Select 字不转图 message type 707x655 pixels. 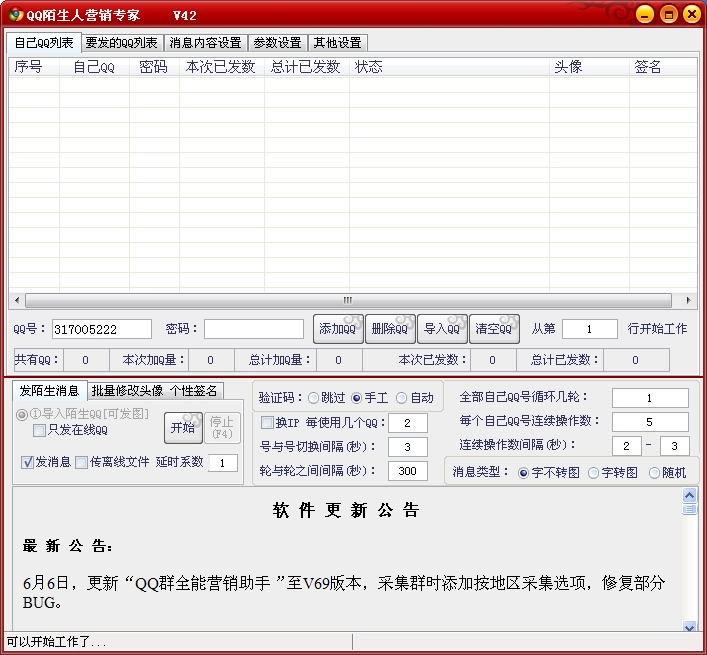click(x=549, y=472)
